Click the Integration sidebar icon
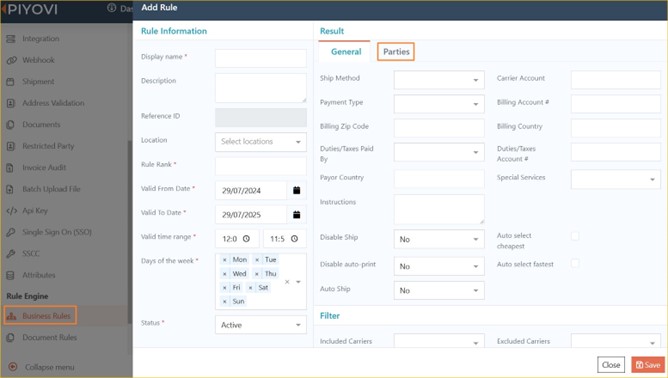This screenshot has width=668, height=378. click(x=11, y=39)
